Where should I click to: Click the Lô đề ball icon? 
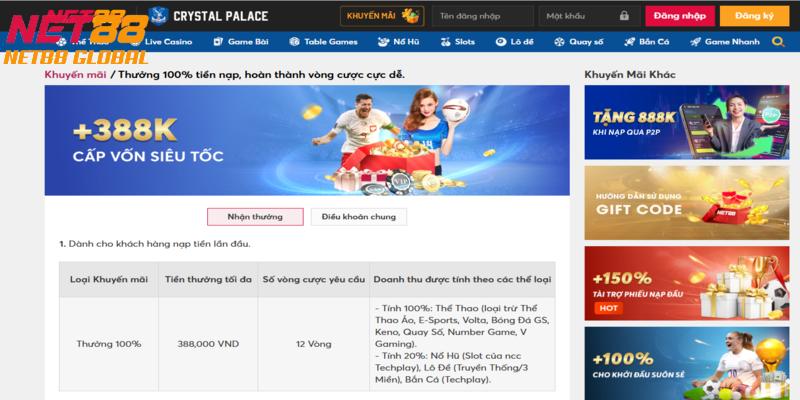point(501,42)
